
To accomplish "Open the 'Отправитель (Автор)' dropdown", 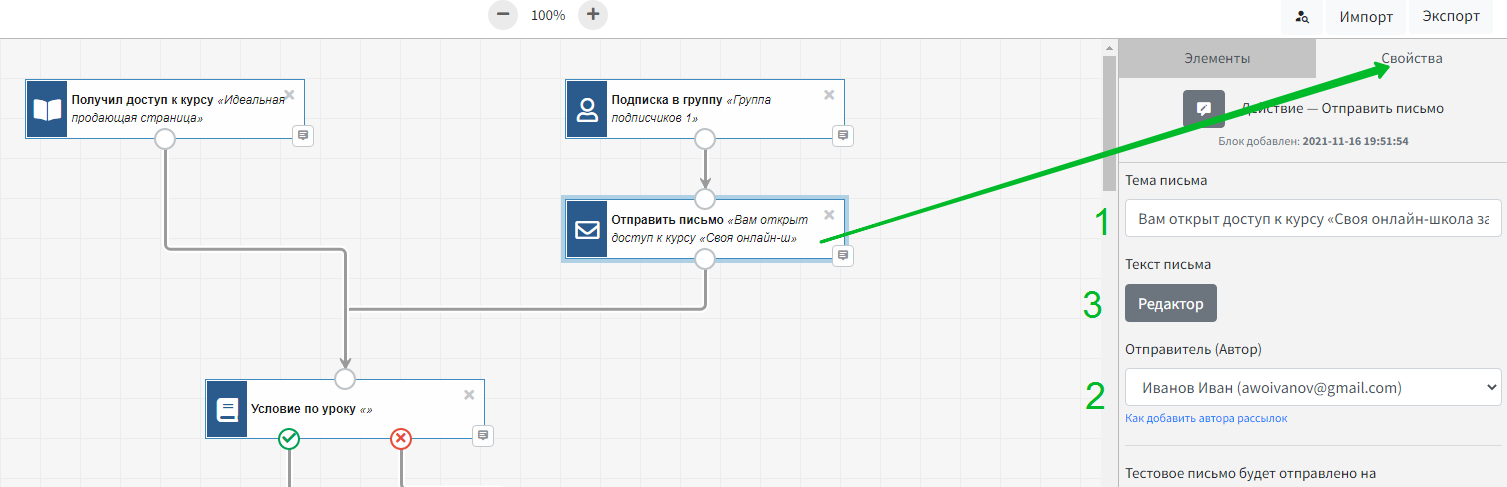I will tap(1313, 387).
